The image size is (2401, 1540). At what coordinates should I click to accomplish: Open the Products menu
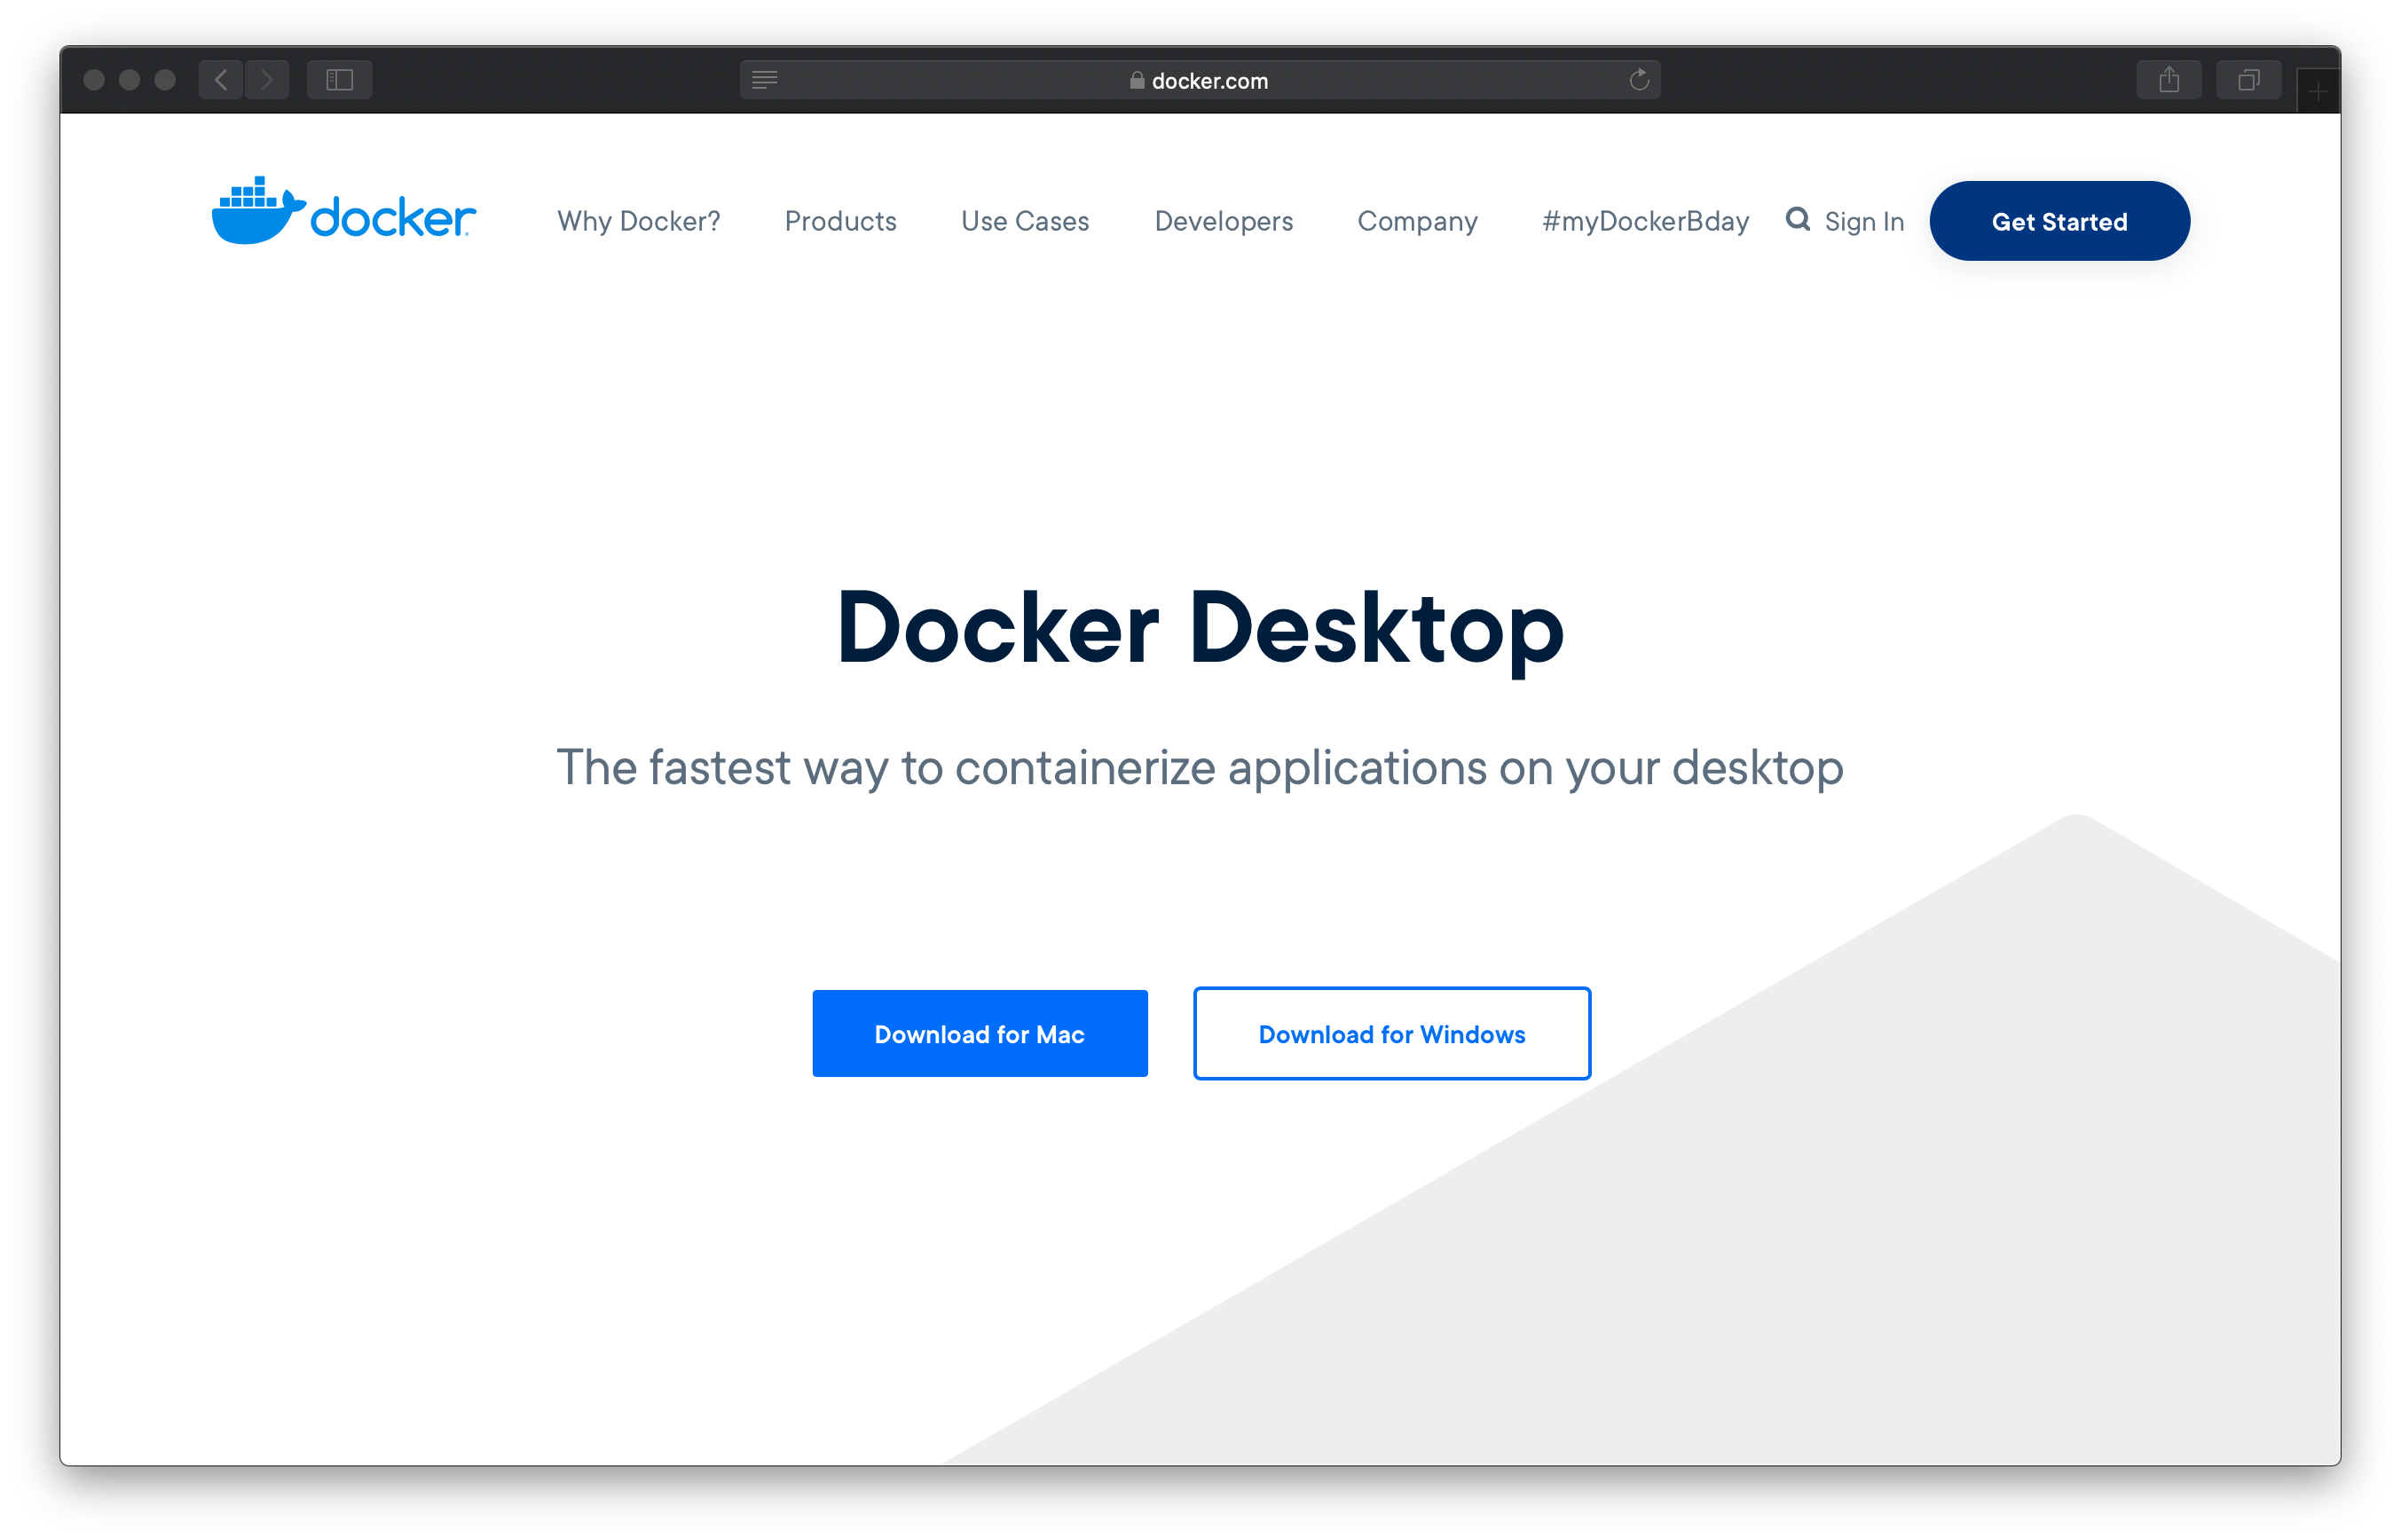[x=840, y=221]
